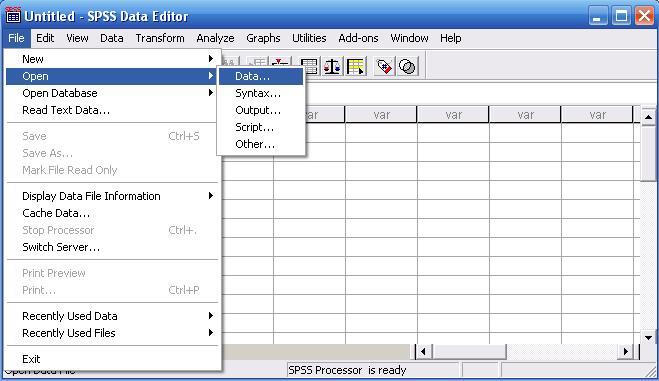This screenshot has width=659, height=381.
Task: Choose Other... from the Open submenu
Action: (261, 144)
